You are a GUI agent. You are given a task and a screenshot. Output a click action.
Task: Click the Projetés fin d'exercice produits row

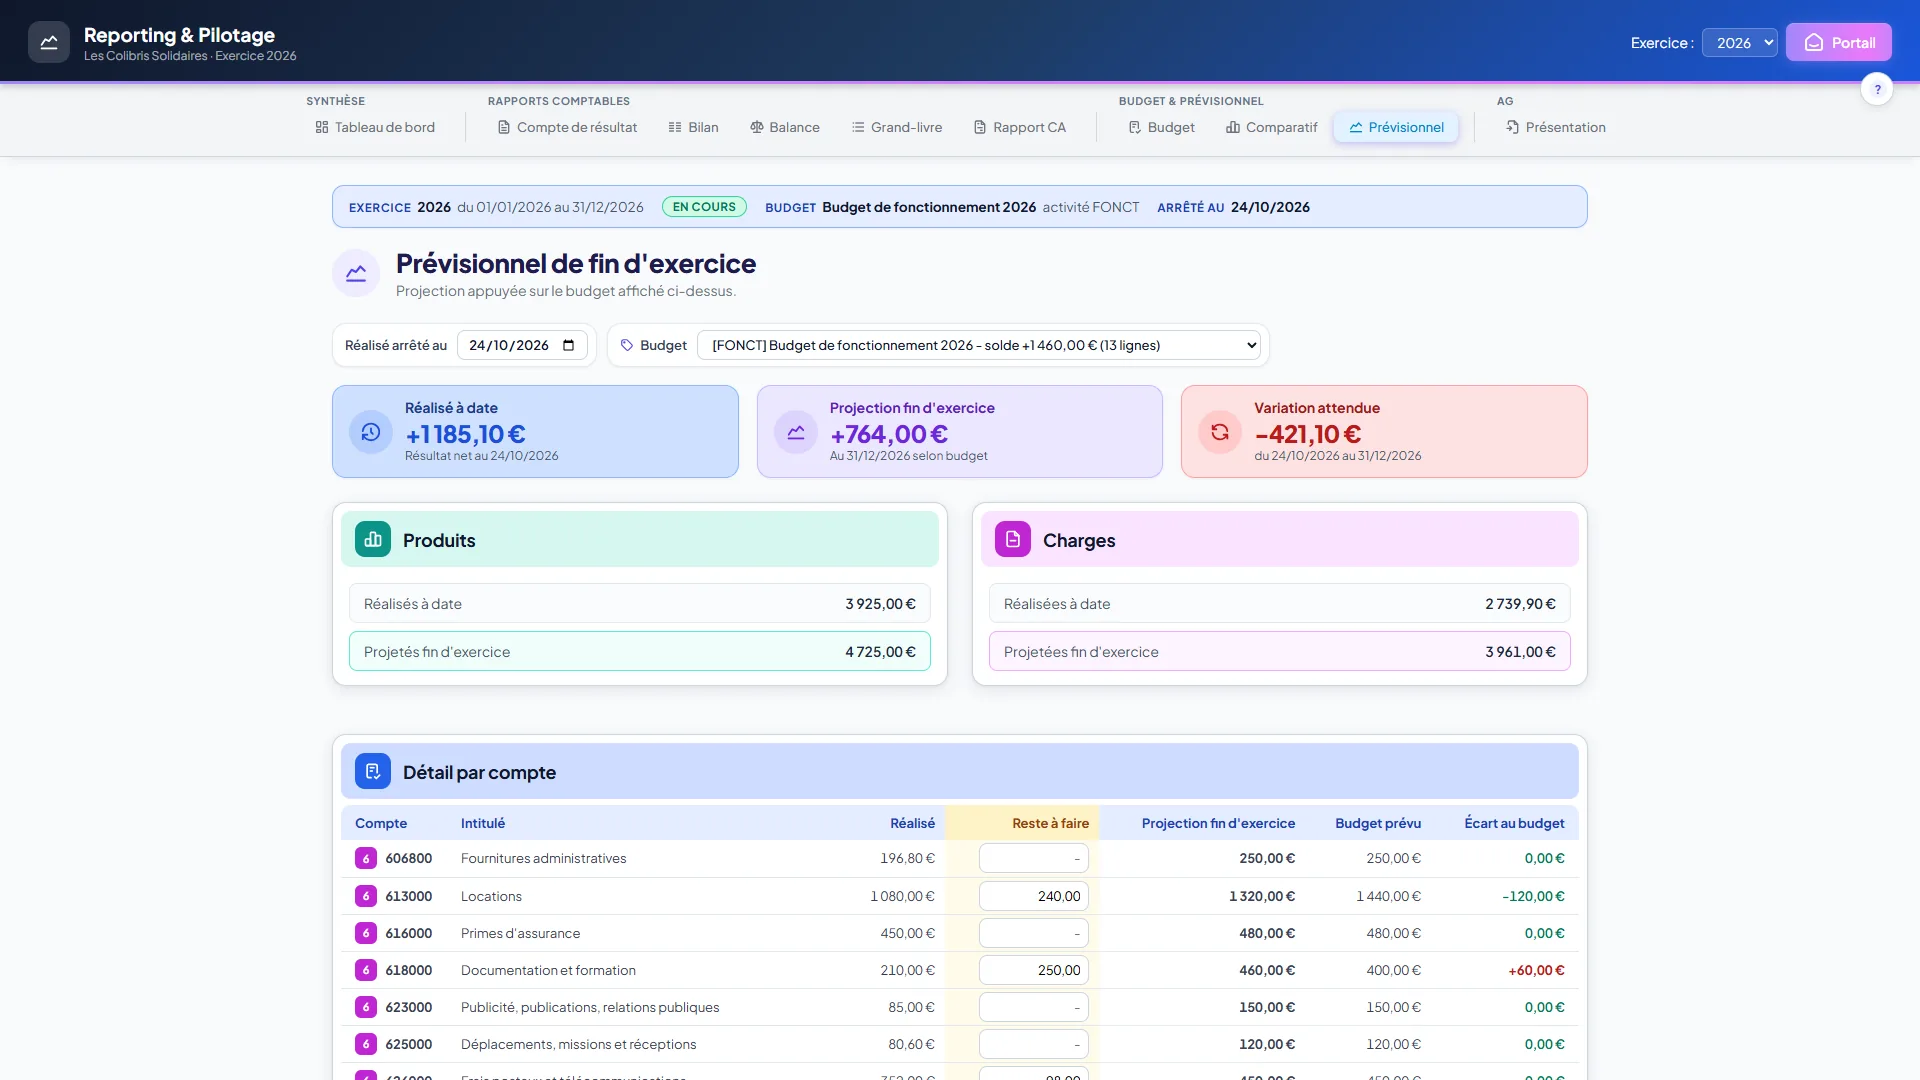point(640,651)
